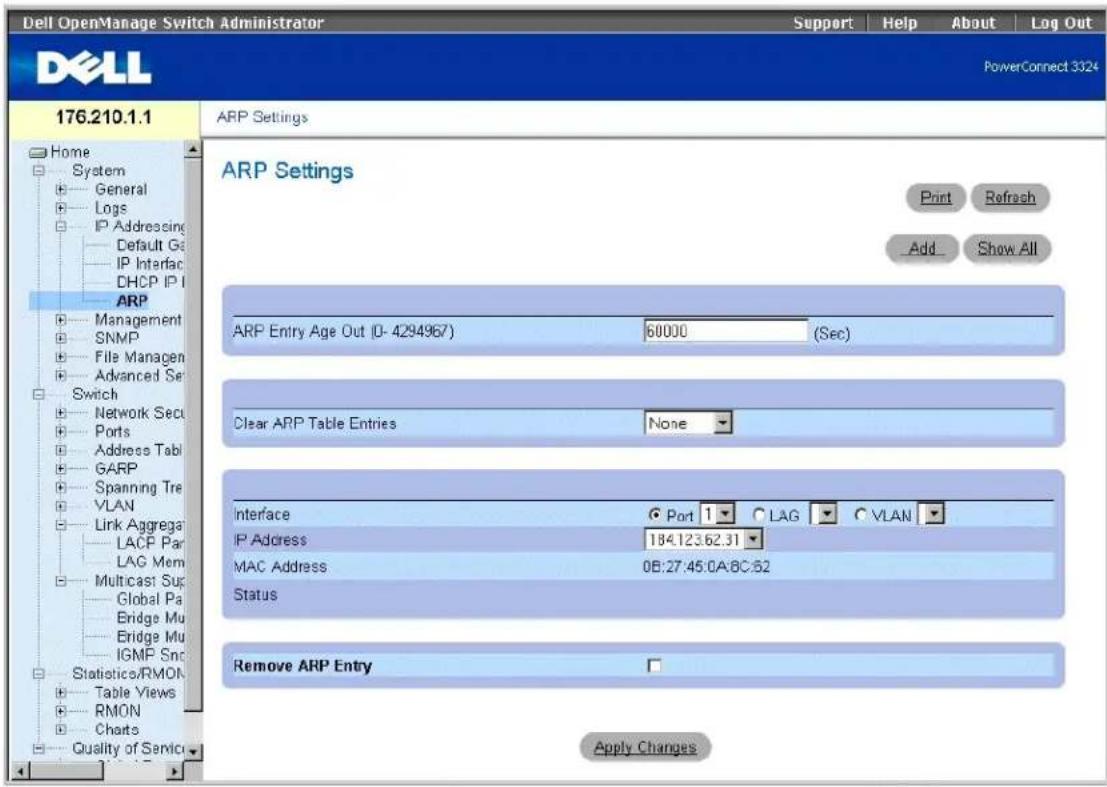Expand the SNMP tree node

61,338
